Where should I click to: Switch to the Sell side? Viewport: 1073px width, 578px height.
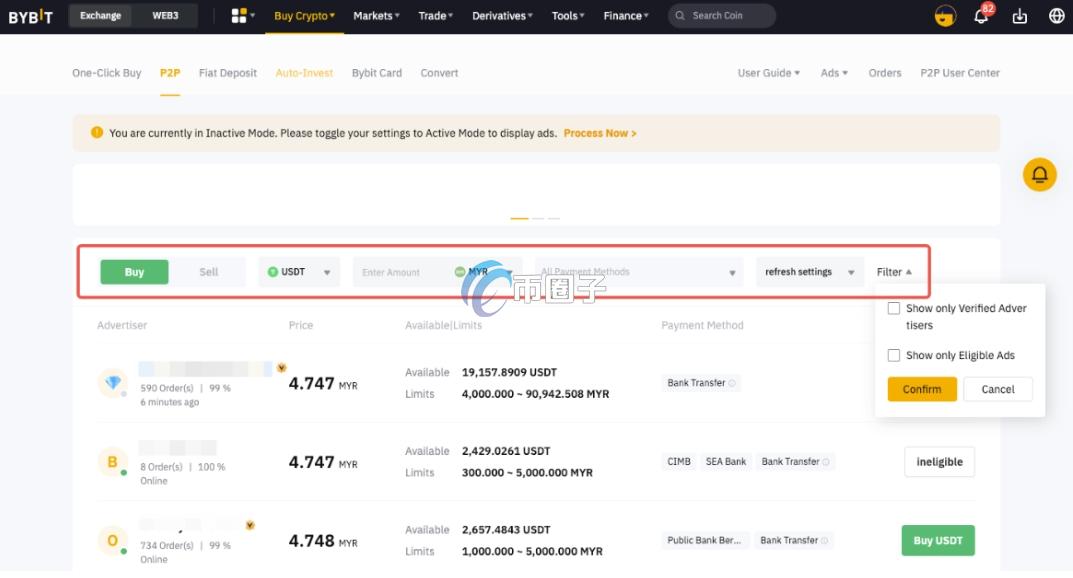click(x=208, y=272)
